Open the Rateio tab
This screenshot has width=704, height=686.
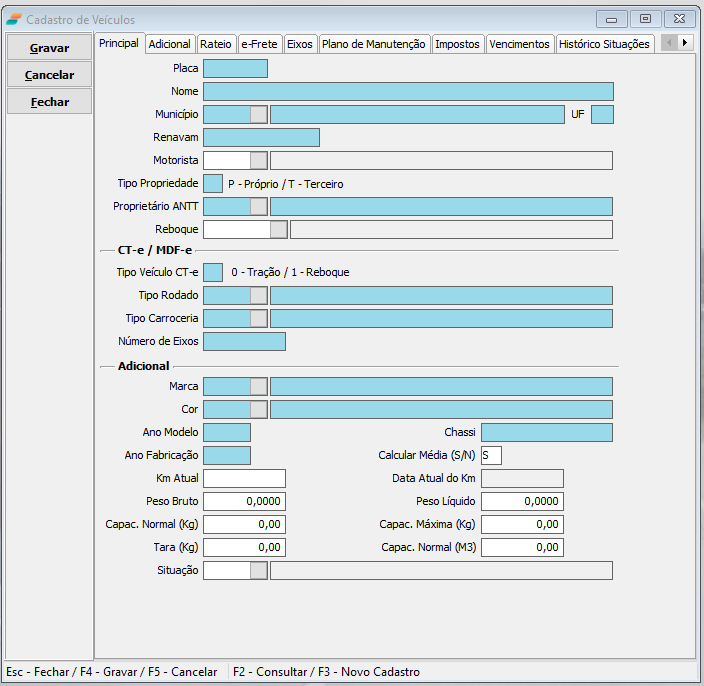pyautogui.click(x=215, y=44)
